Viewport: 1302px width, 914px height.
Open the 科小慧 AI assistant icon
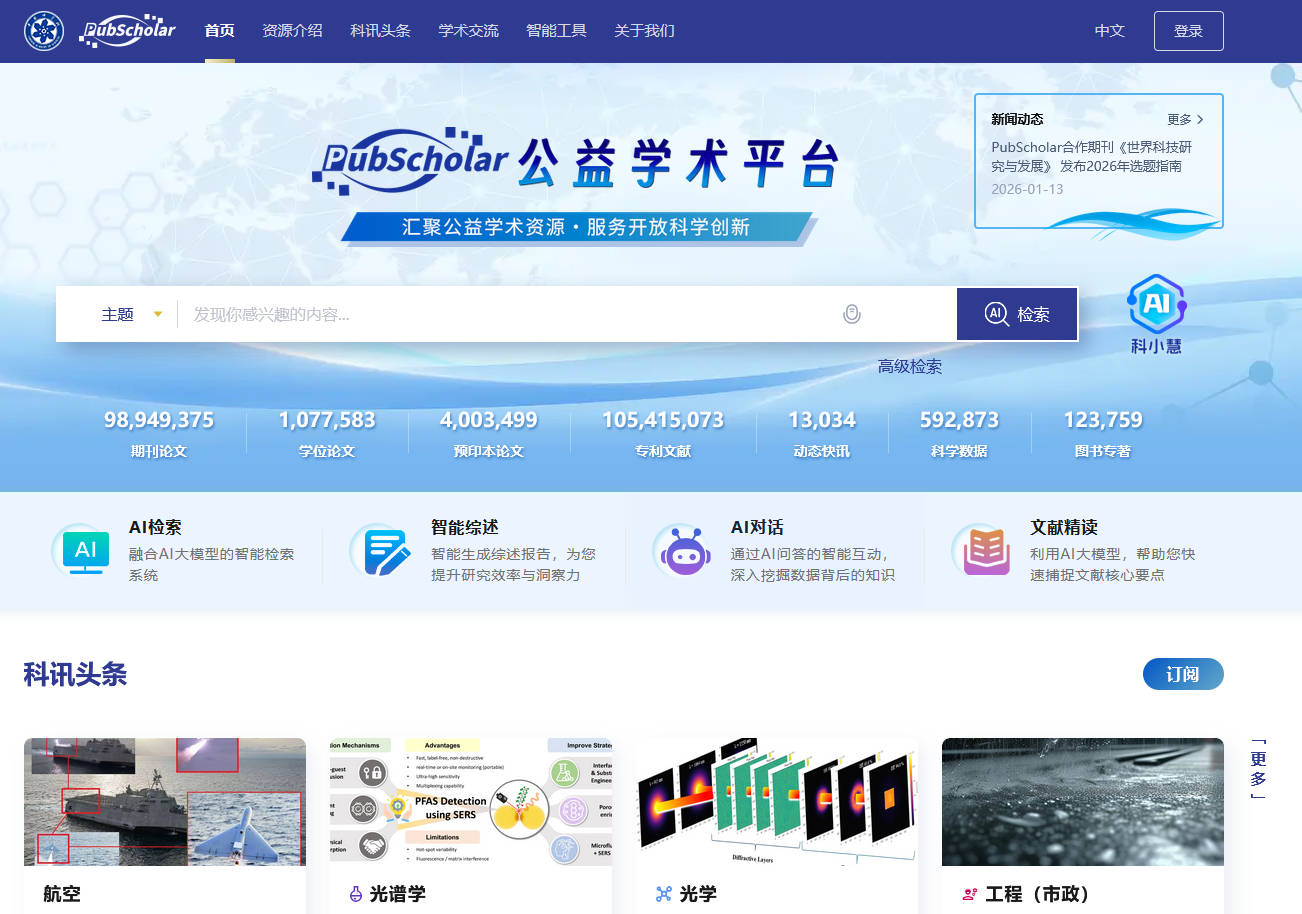(x=1156, y=314)
